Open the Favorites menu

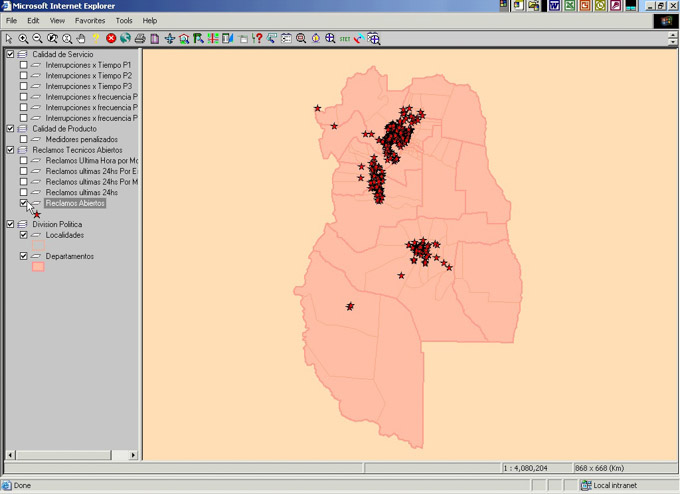point(89,20)
